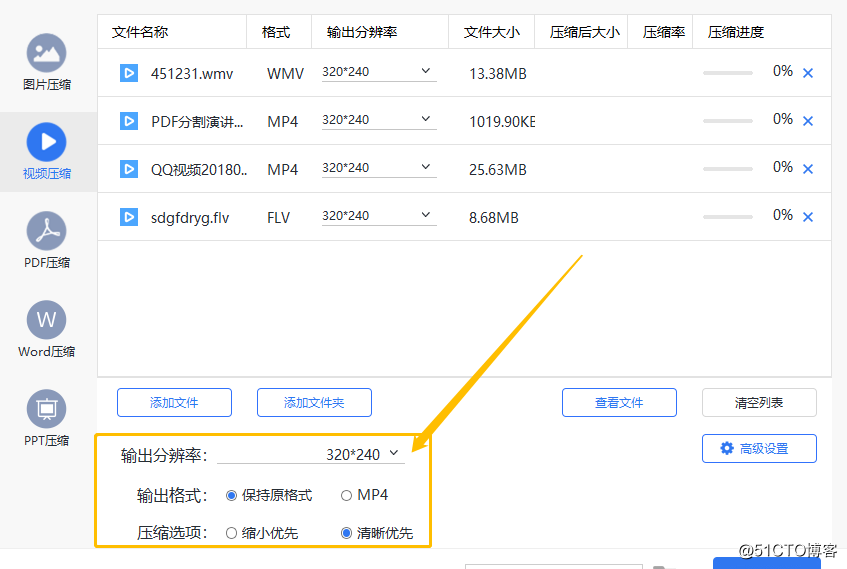
Task: Click the 13.38MB file size cell
Action: coord(498,73)
